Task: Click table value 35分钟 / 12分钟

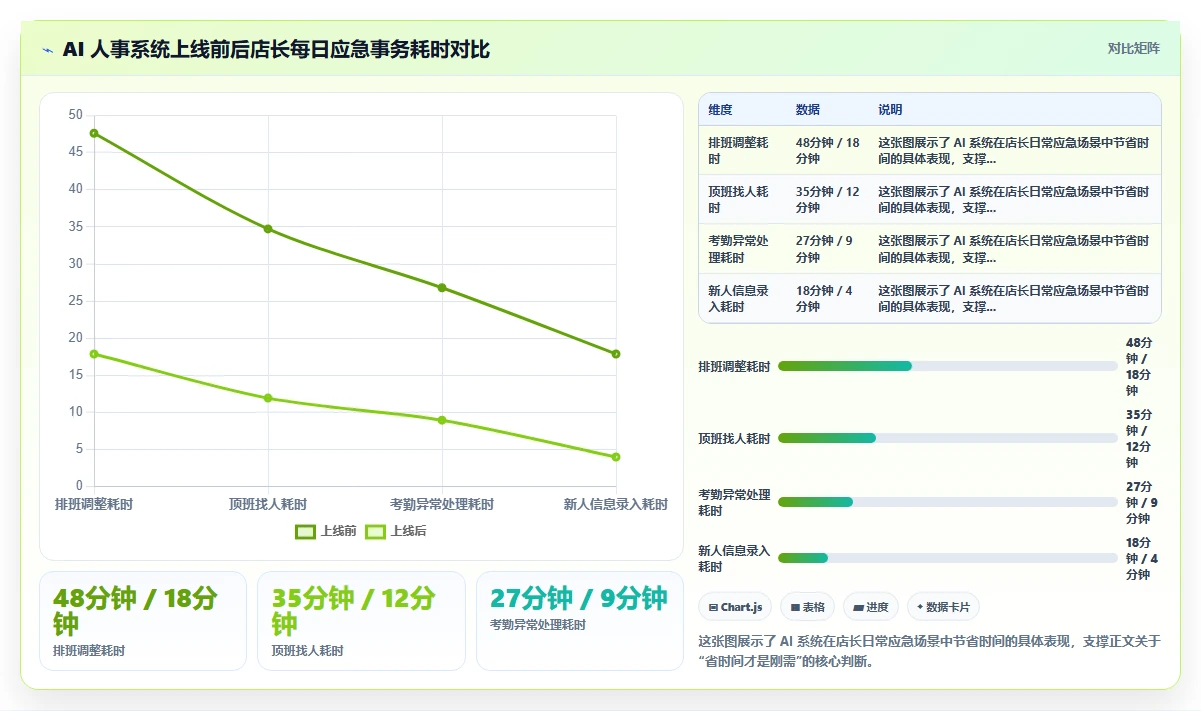Action: (x=828, y=200)
